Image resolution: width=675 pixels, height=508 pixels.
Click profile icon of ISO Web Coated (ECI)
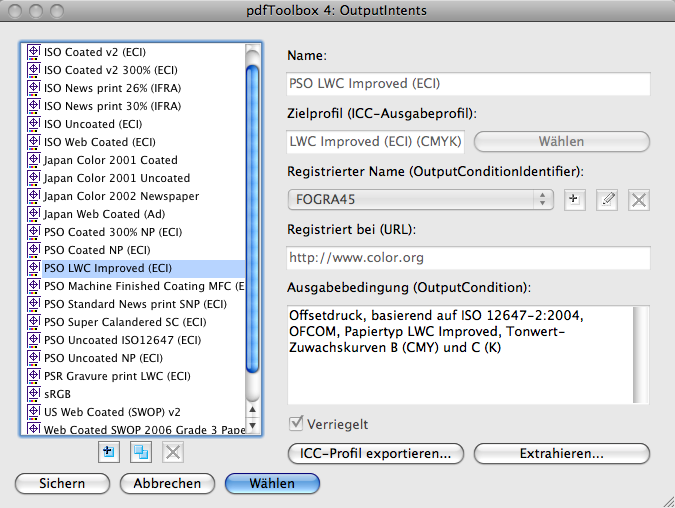[34, 142]
